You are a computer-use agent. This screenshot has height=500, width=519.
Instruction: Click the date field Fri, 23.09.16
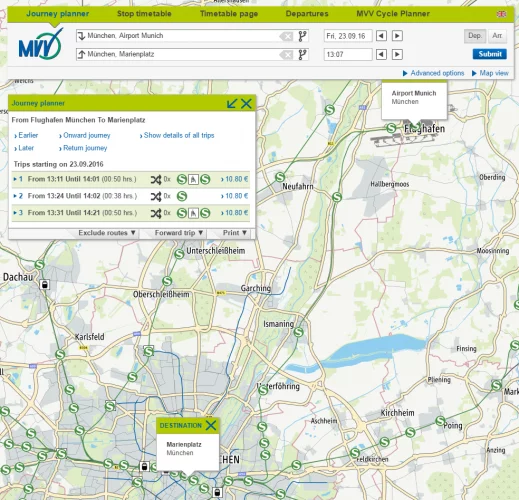pos(348,36)
